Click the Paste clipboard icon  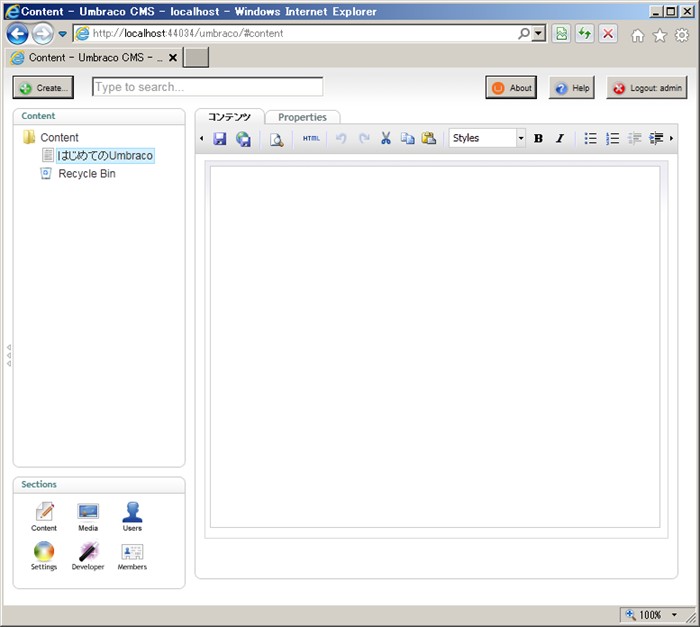pos(429,139)
